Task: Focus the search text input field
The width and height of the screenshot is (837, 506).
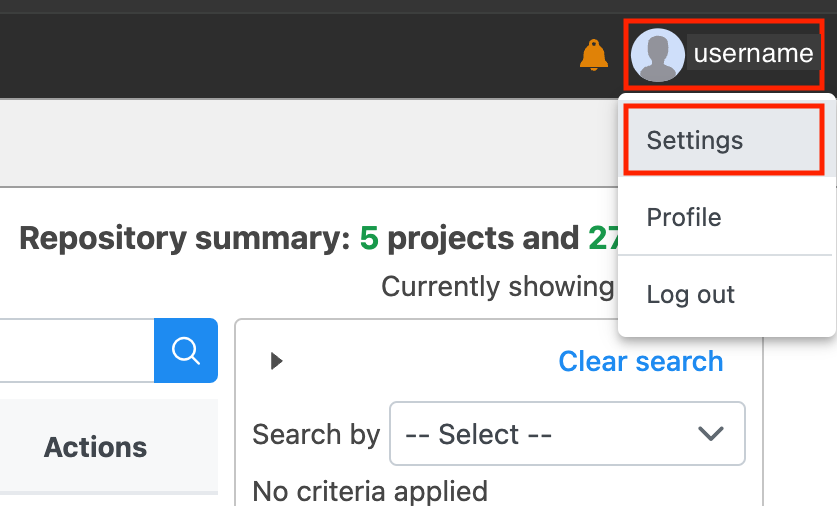Action: [75, 350]
